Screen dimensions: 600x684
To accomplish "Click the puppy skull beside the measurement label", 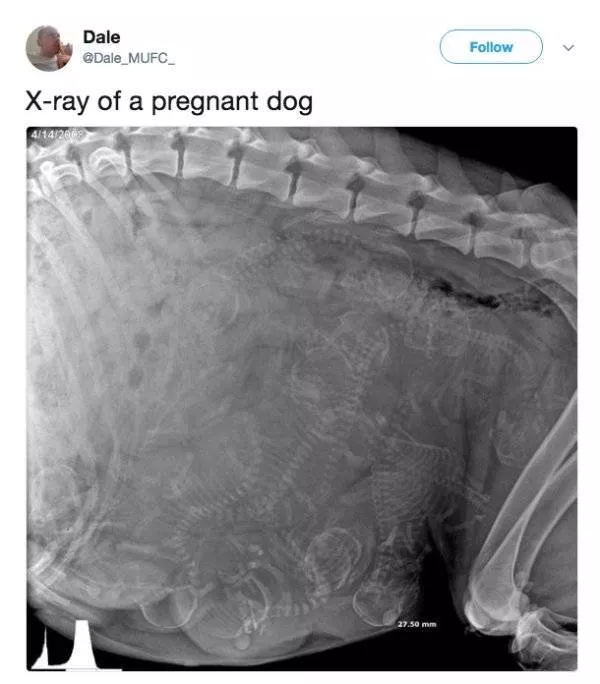I will 377,604.
